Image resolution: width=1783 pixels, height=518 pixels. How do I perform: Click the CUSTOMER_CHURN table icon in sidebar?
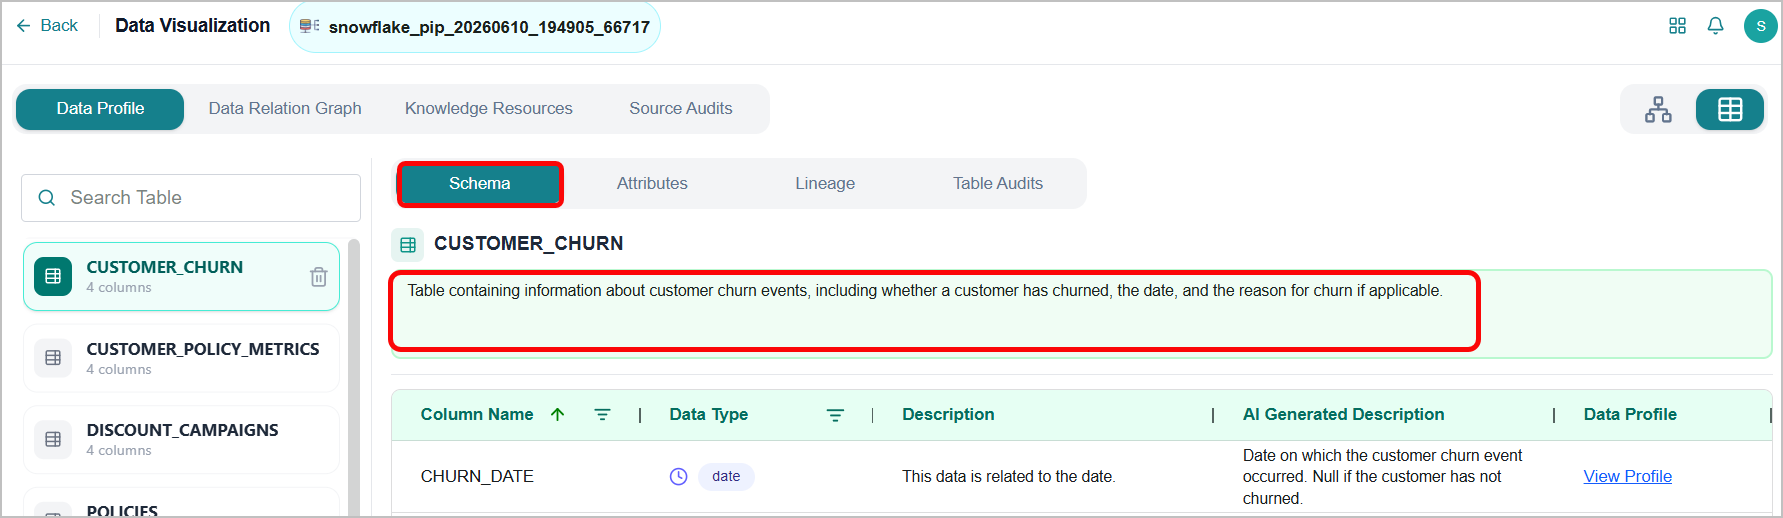tap(53, 276)
